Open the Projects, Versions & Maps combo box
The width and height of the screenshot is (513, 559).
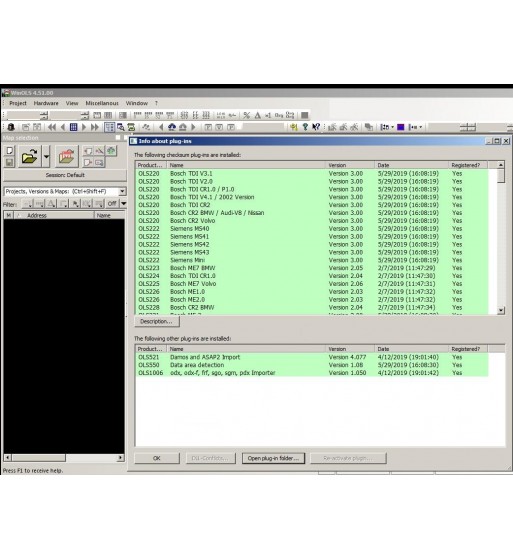coord(65,191)
